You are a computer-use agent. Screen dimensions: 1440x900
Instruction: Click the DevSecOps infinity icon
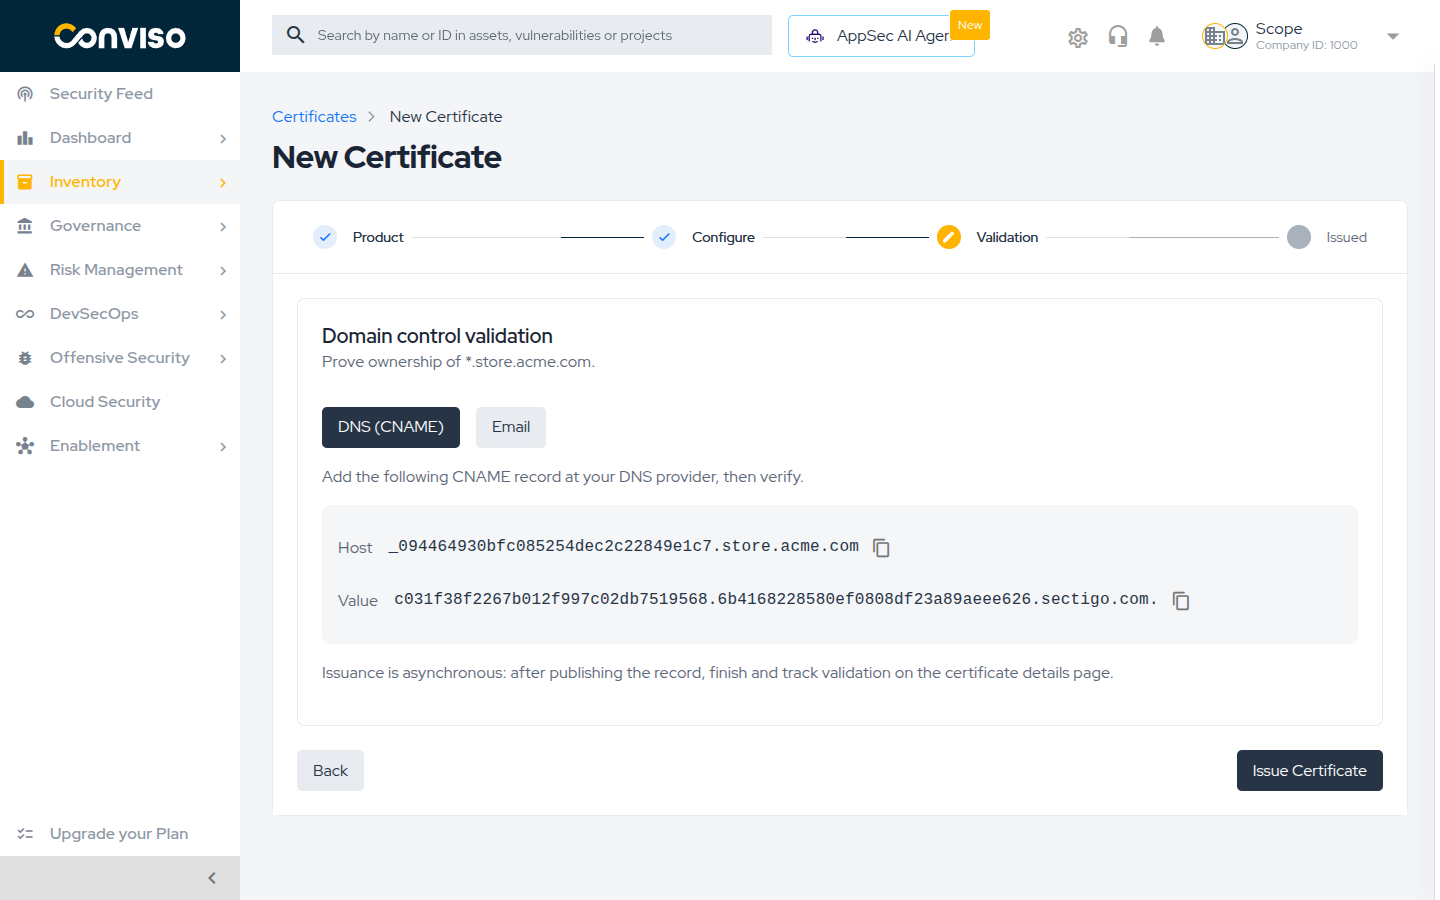coord(25,314)
